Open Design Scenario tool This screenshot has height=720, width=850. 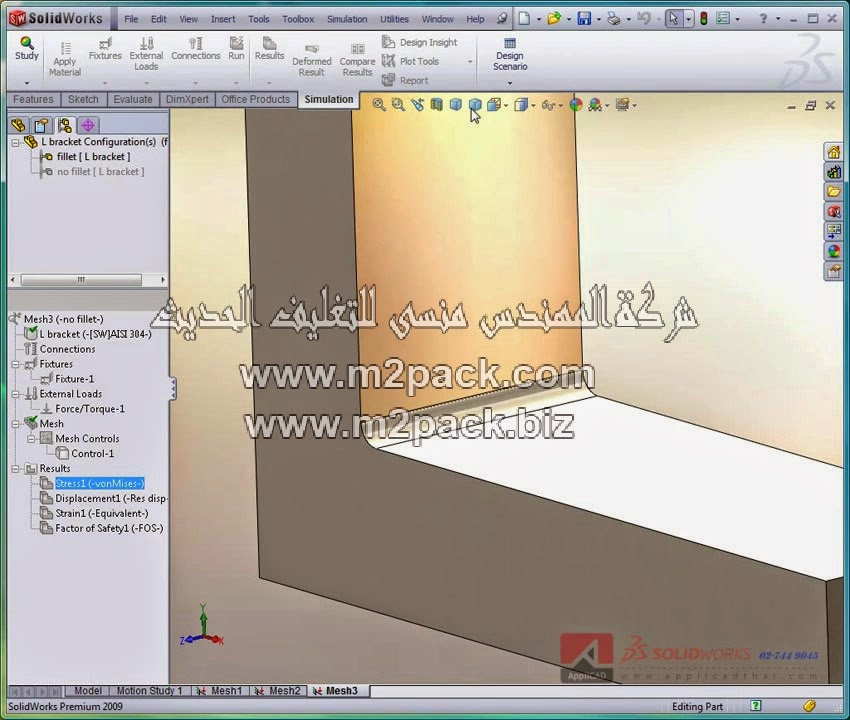tap(510, 54)
